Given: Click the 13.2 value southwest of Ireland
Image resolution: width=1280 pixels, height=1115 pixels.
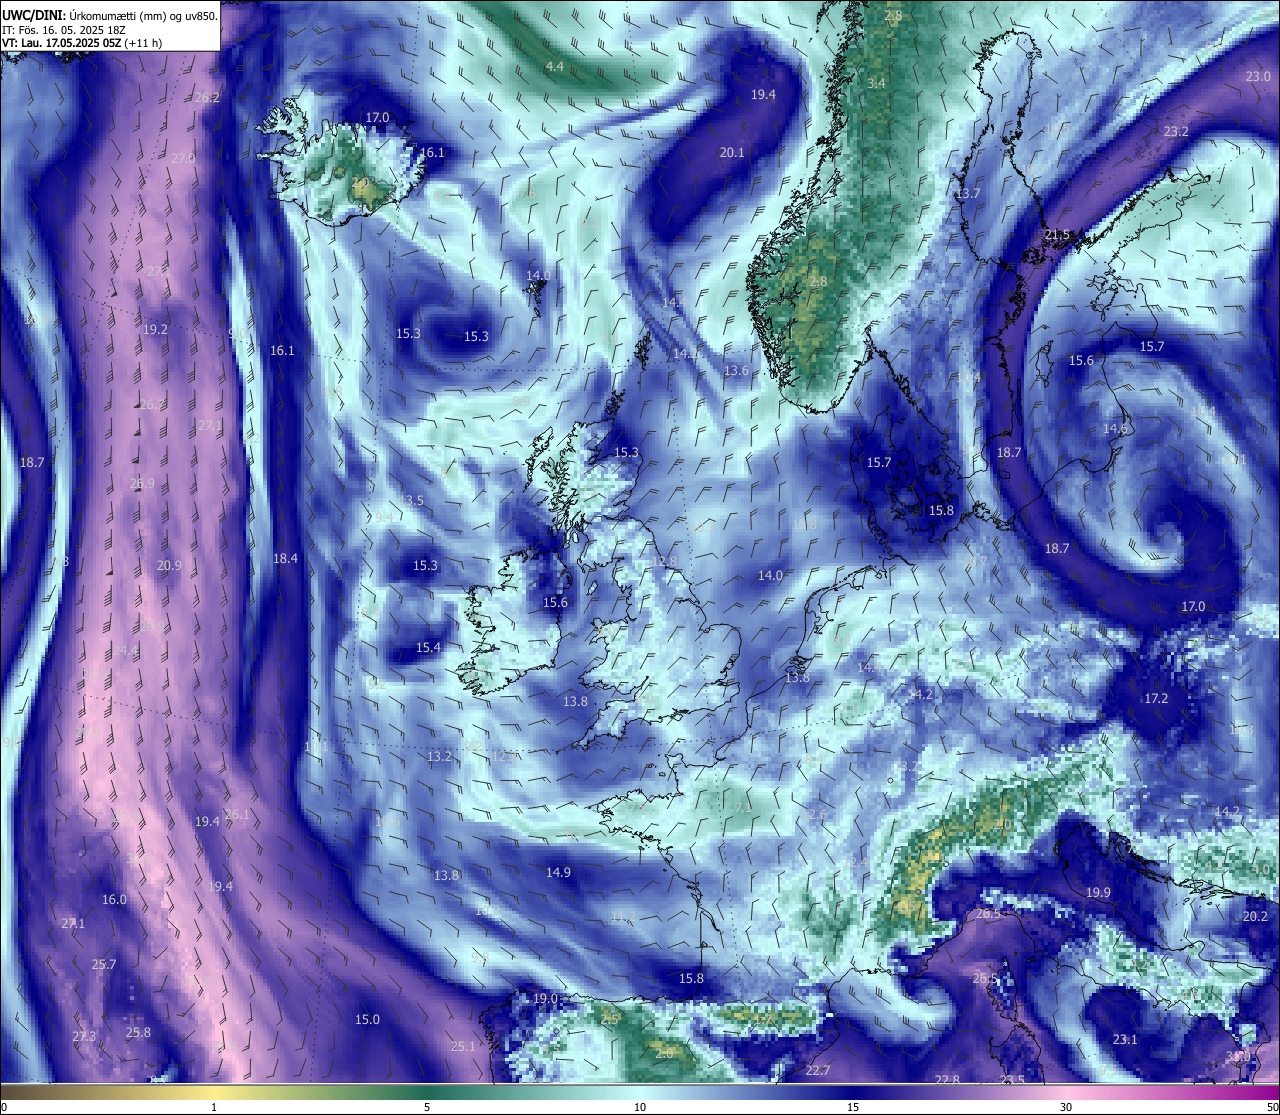Looking at the screenshot, I should 440,757.
